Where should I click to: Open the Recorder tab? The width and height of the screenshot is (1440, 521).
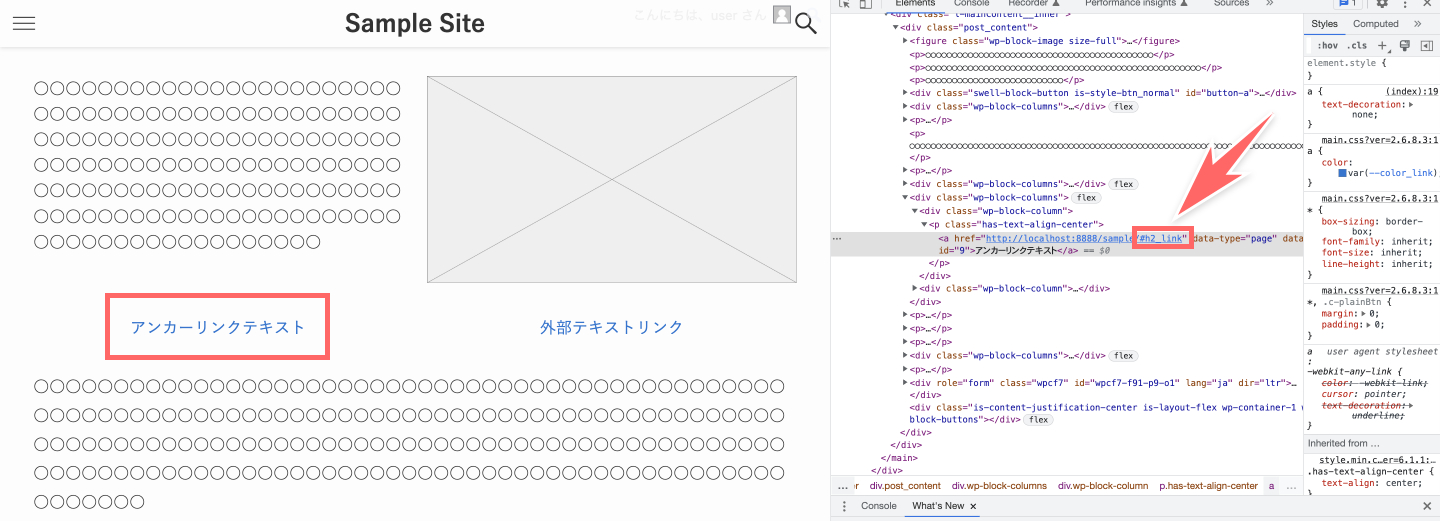pos(1033,4)
